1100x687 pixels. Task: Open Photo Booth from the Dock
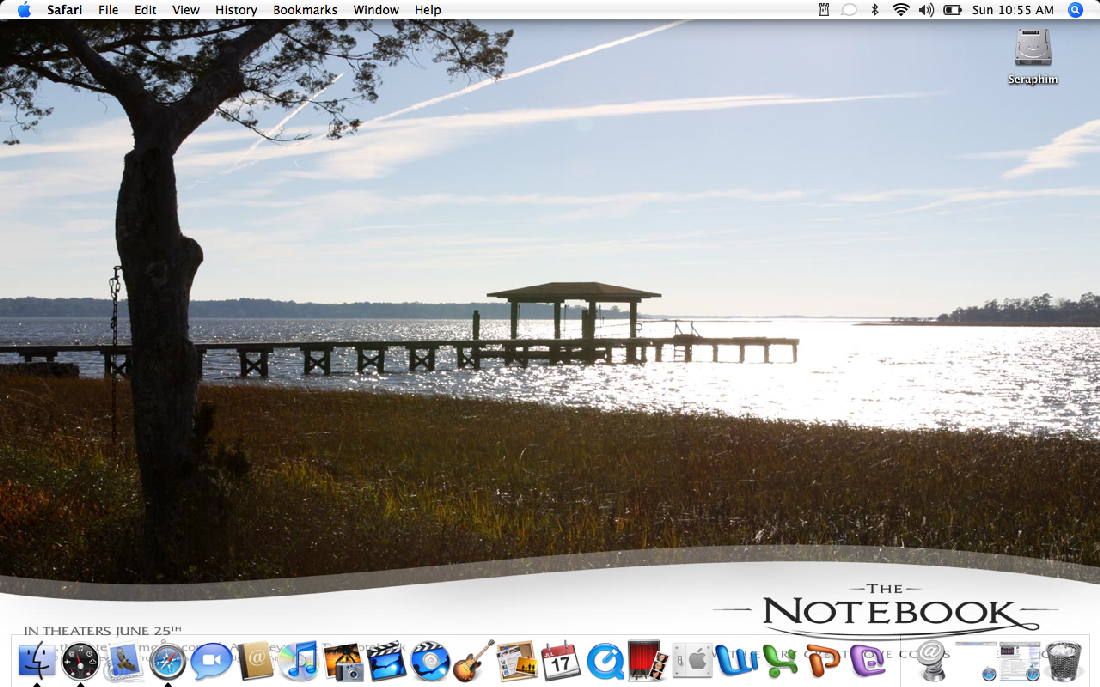[x=648, y=661]
